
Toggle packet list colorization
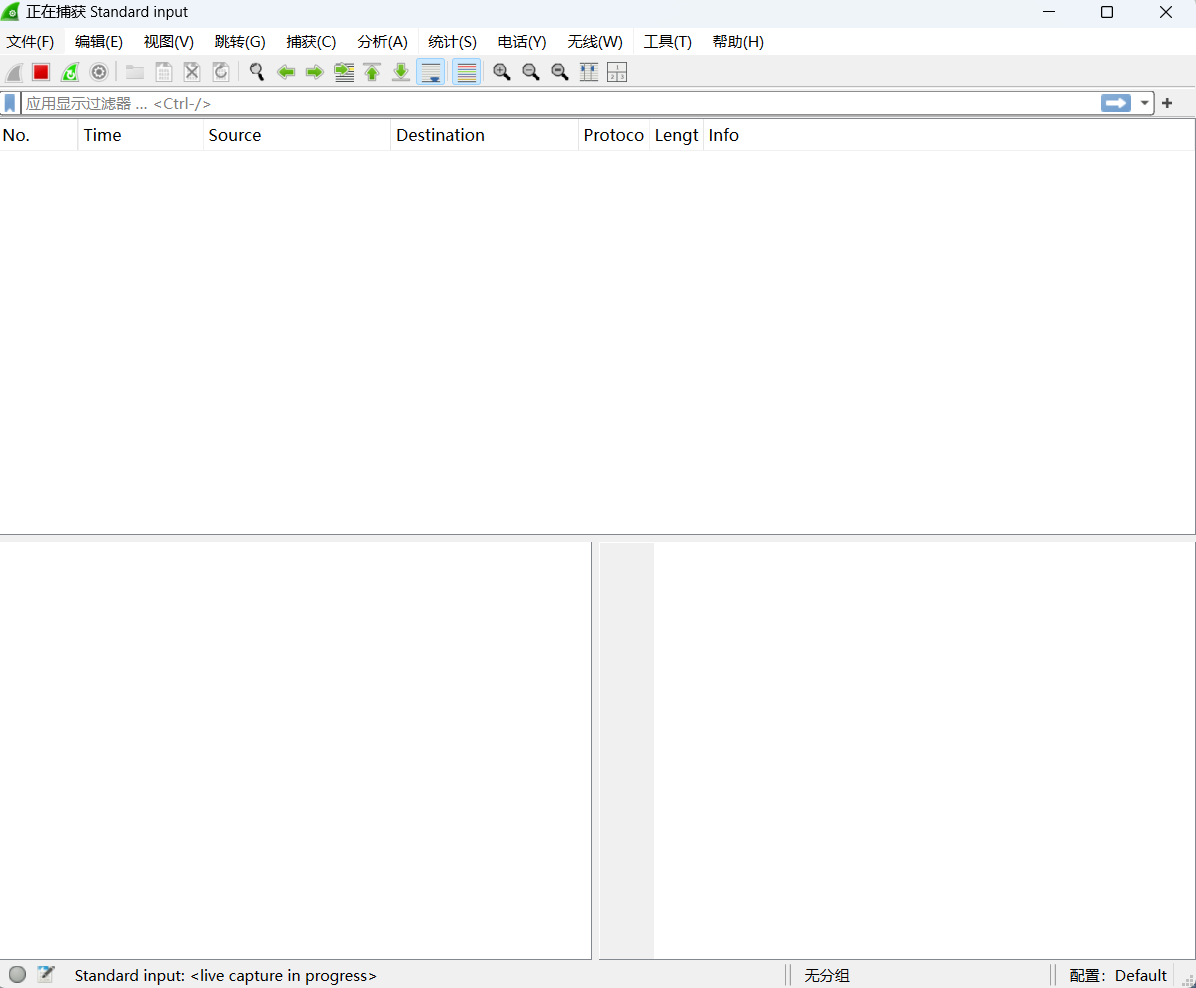point(466,72)
